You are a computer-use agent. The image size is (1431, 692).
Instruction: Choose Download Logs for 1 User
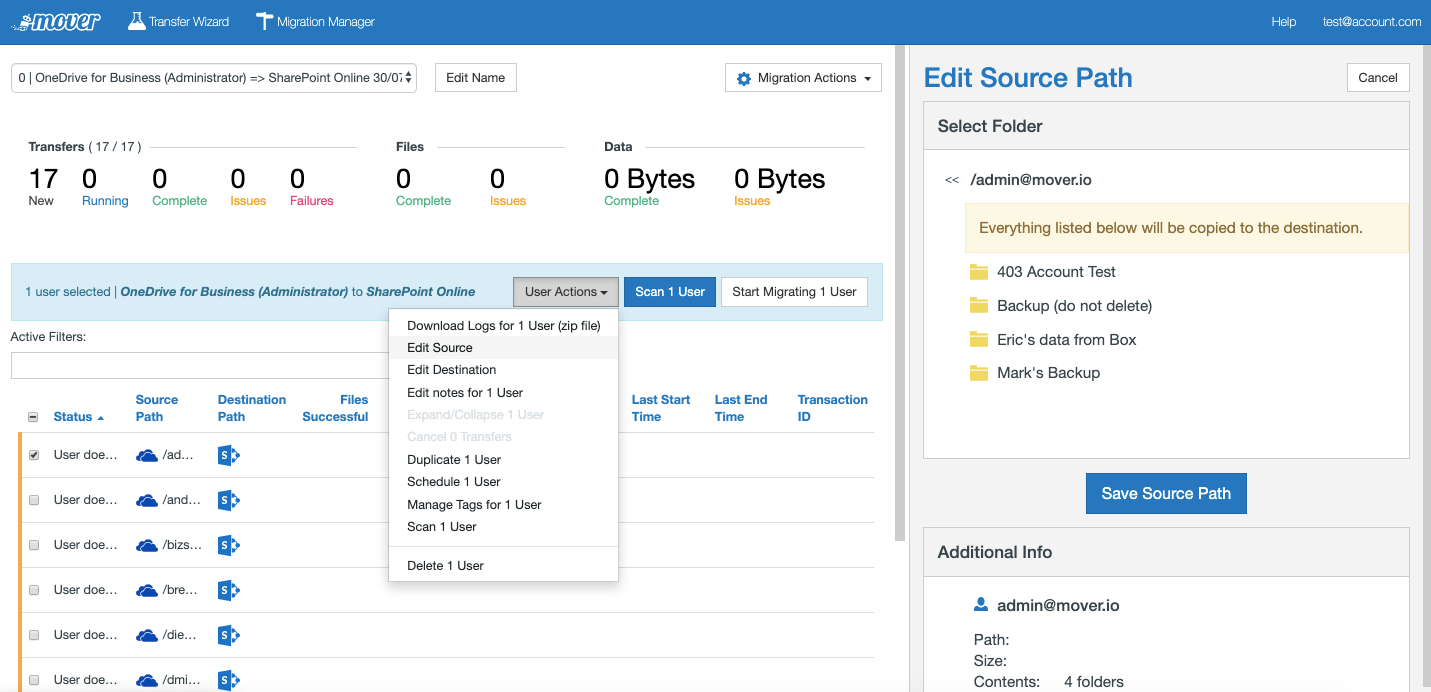click(x=503, y=326)
